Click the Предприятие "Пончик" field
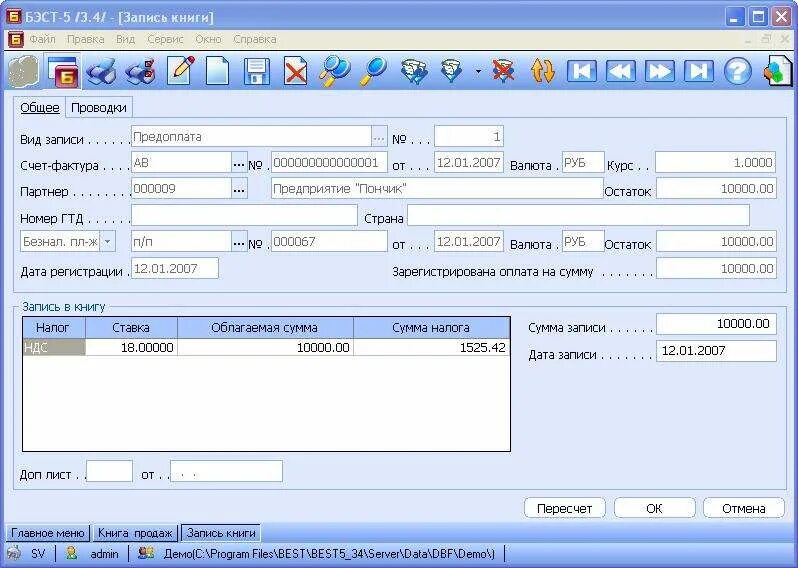The height and width of the screenshot is (568, 798). 437,189
